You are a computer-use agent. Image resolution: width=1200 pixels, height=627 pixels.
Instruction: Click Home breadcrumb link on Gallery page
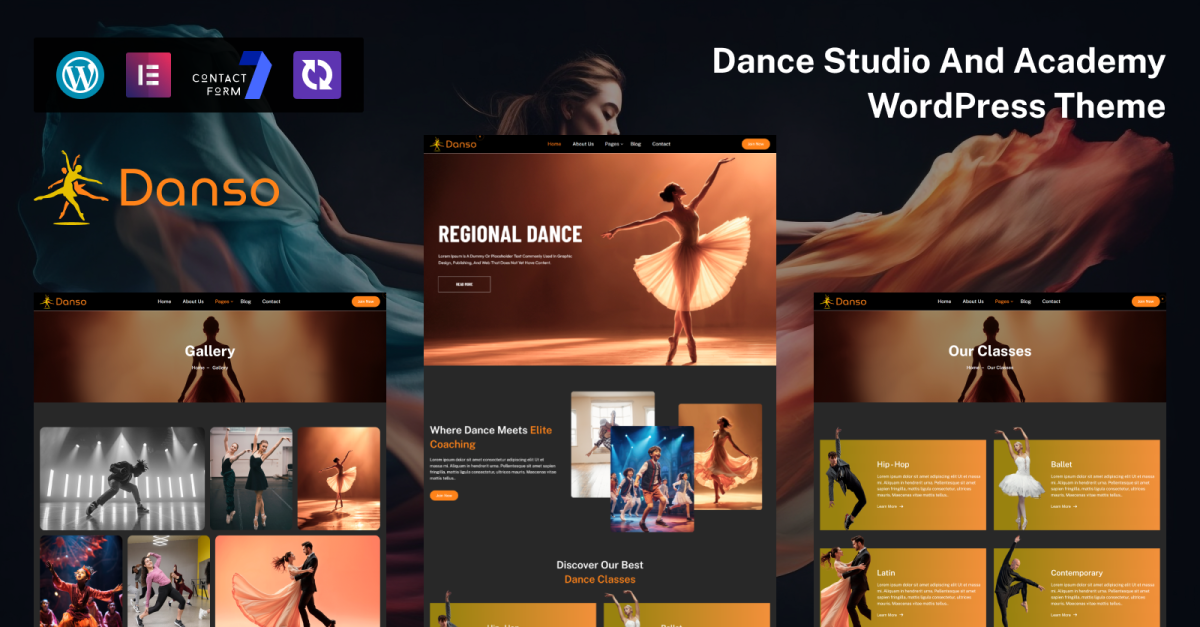(198, 367)
